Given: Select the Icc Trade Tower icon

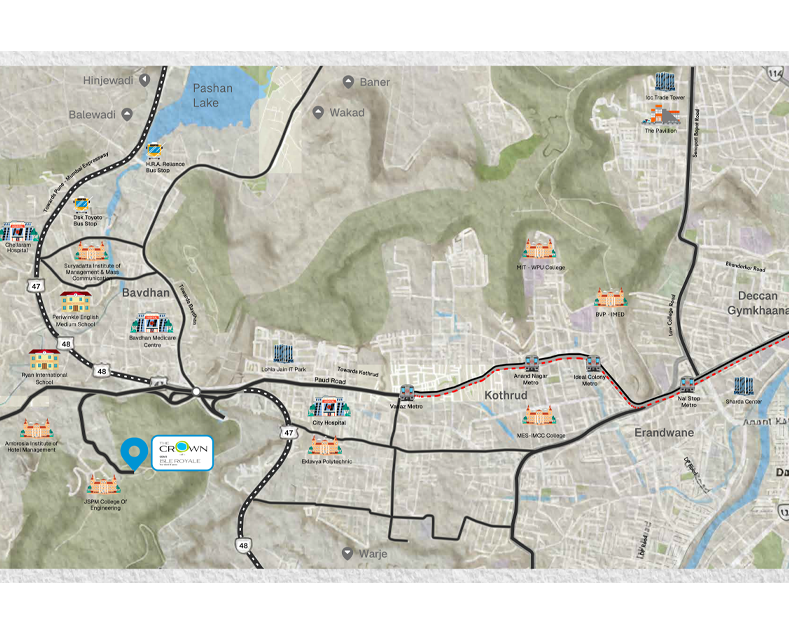Looking at the screenshot, I should click(x=664, y=82).
